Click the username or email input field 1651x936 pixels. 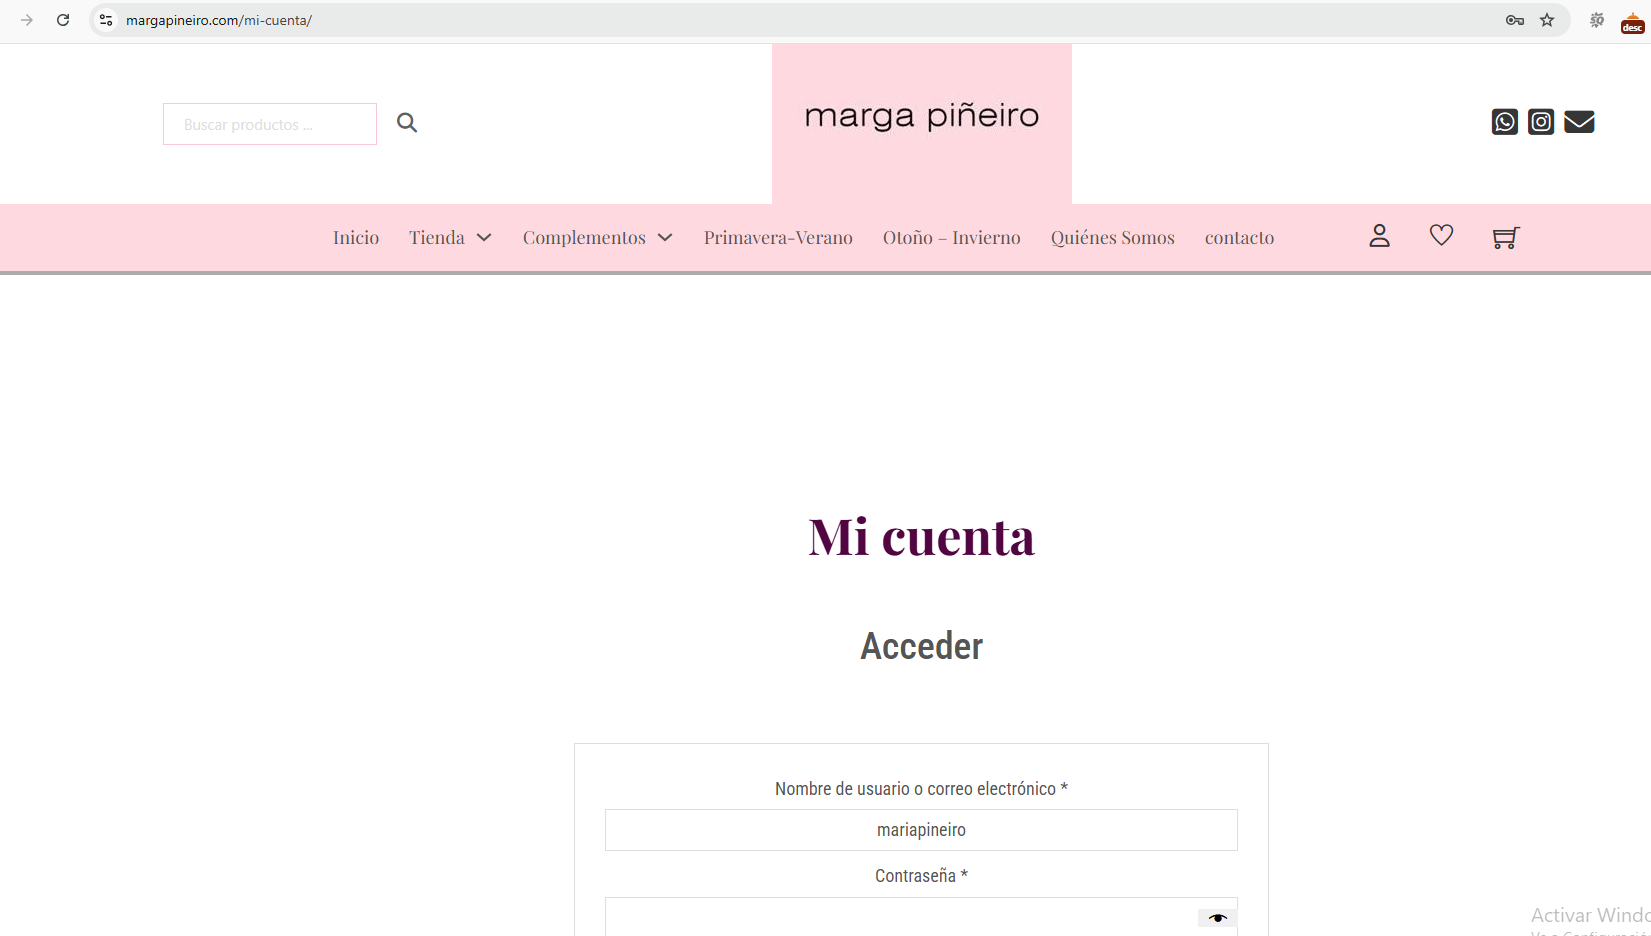click(921, 830)
